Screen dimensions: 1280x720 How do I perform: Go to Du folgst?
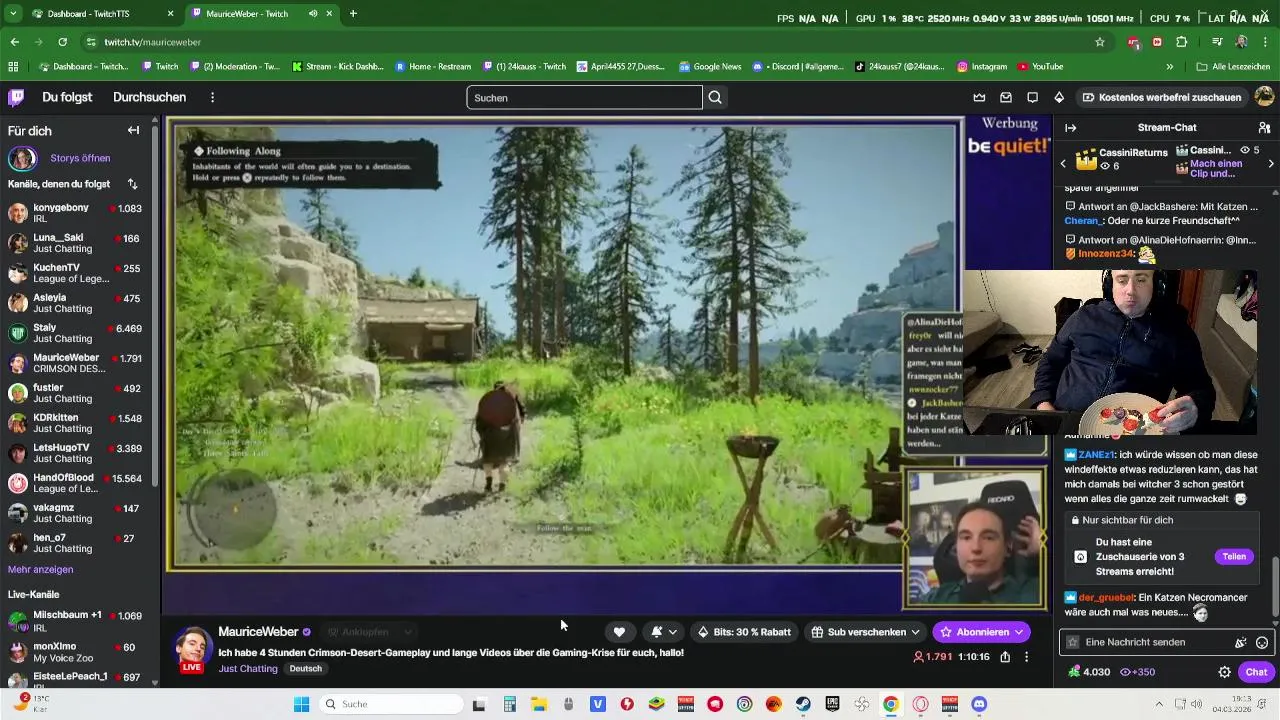(x=67, y=97)
